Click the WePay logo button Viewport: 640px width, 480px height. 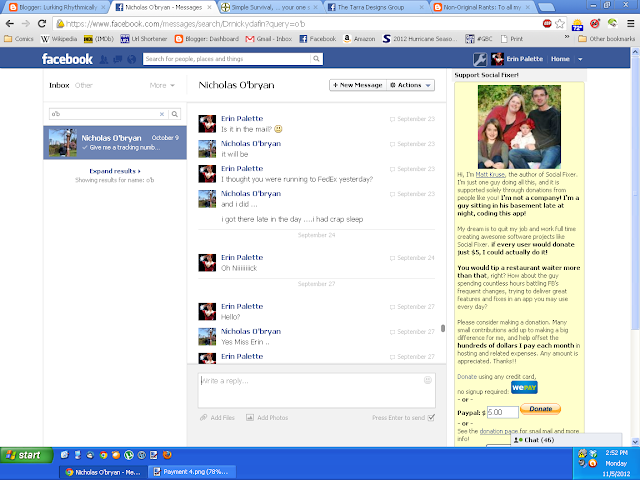click(524, 387)
